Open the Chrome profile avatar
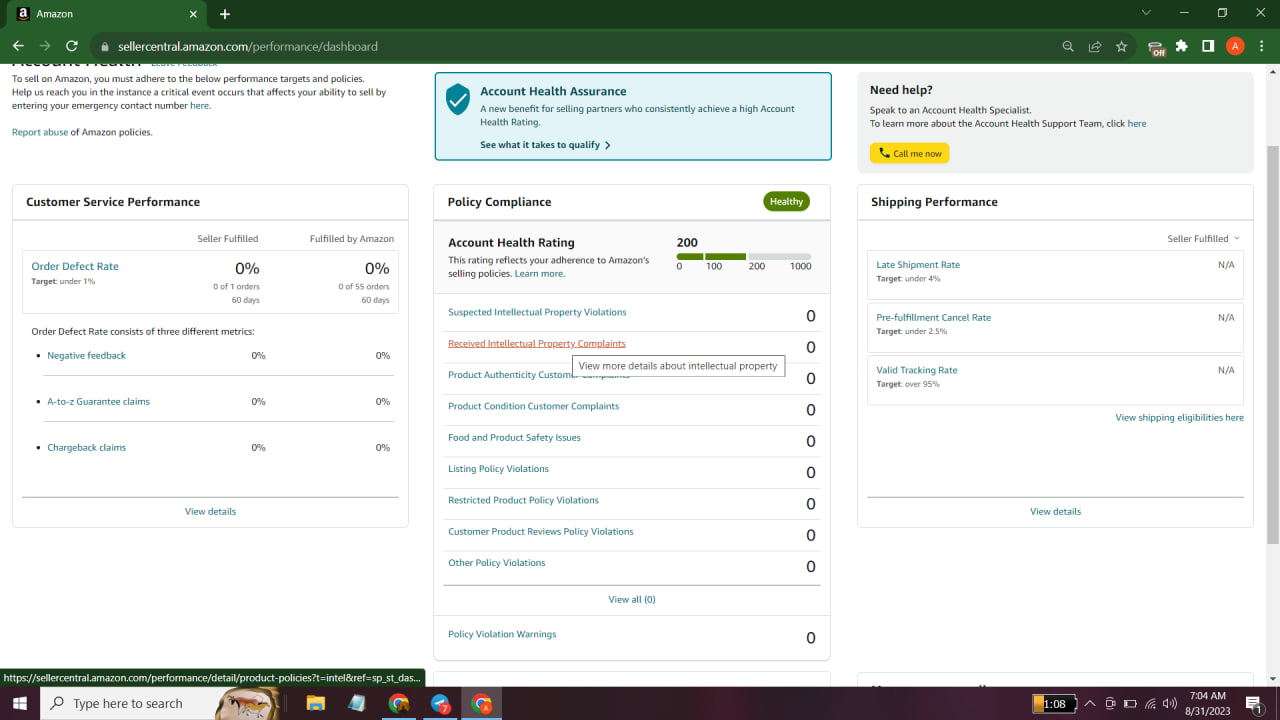Image resolution: width=1280 pixels, height=720 pixels. (x=1235, y=46)
